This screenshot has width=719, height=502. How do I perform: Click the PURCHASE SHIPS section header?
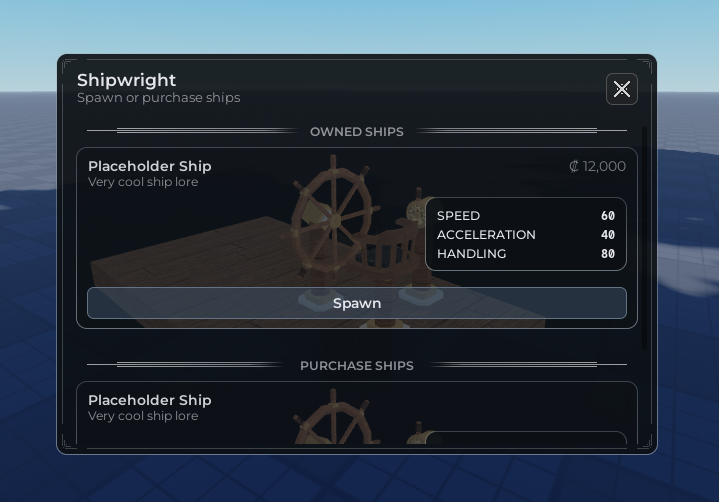coord(357,366)
